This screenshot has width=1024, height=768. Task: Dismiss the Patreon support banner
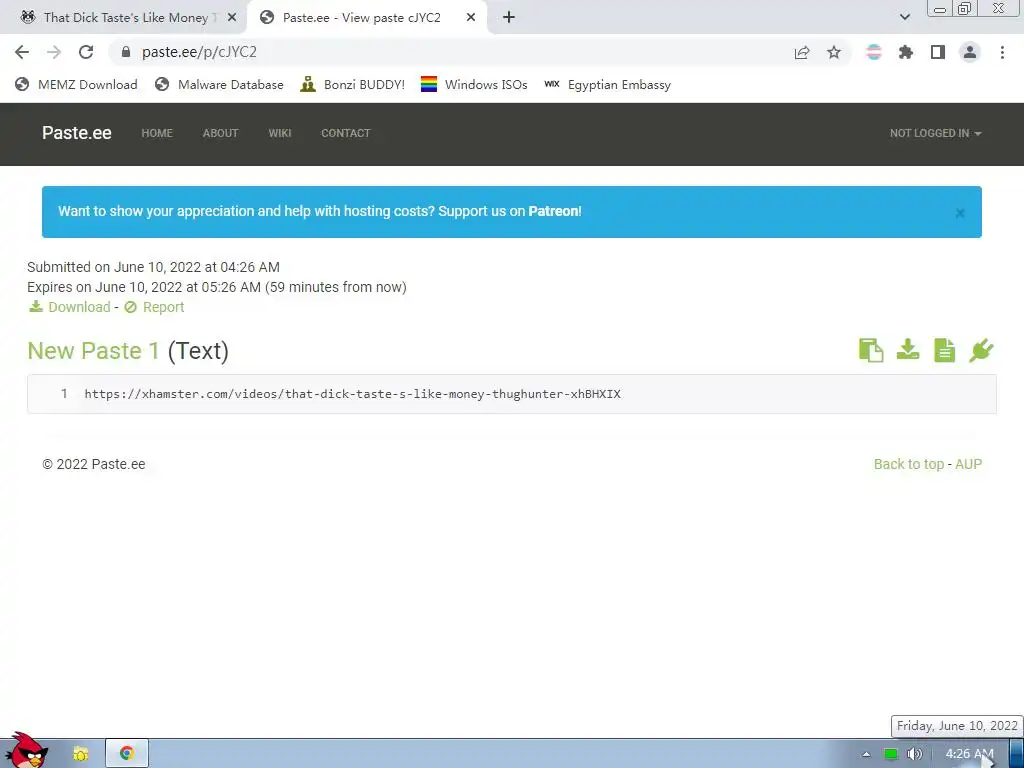pyautogui.click(x=960, y=213)
